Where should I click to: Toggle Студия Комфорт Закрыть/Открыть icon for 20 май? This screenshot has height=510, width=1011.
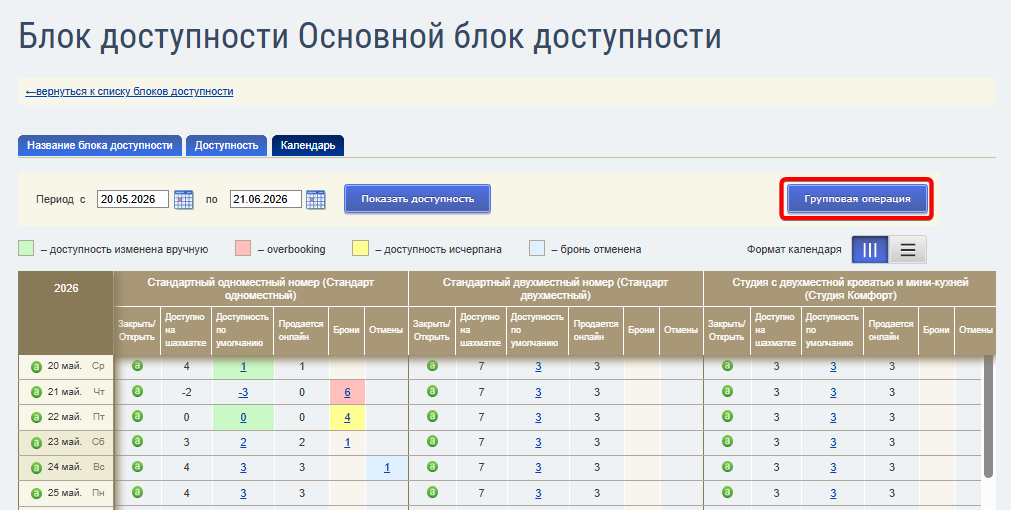point(727,366)
